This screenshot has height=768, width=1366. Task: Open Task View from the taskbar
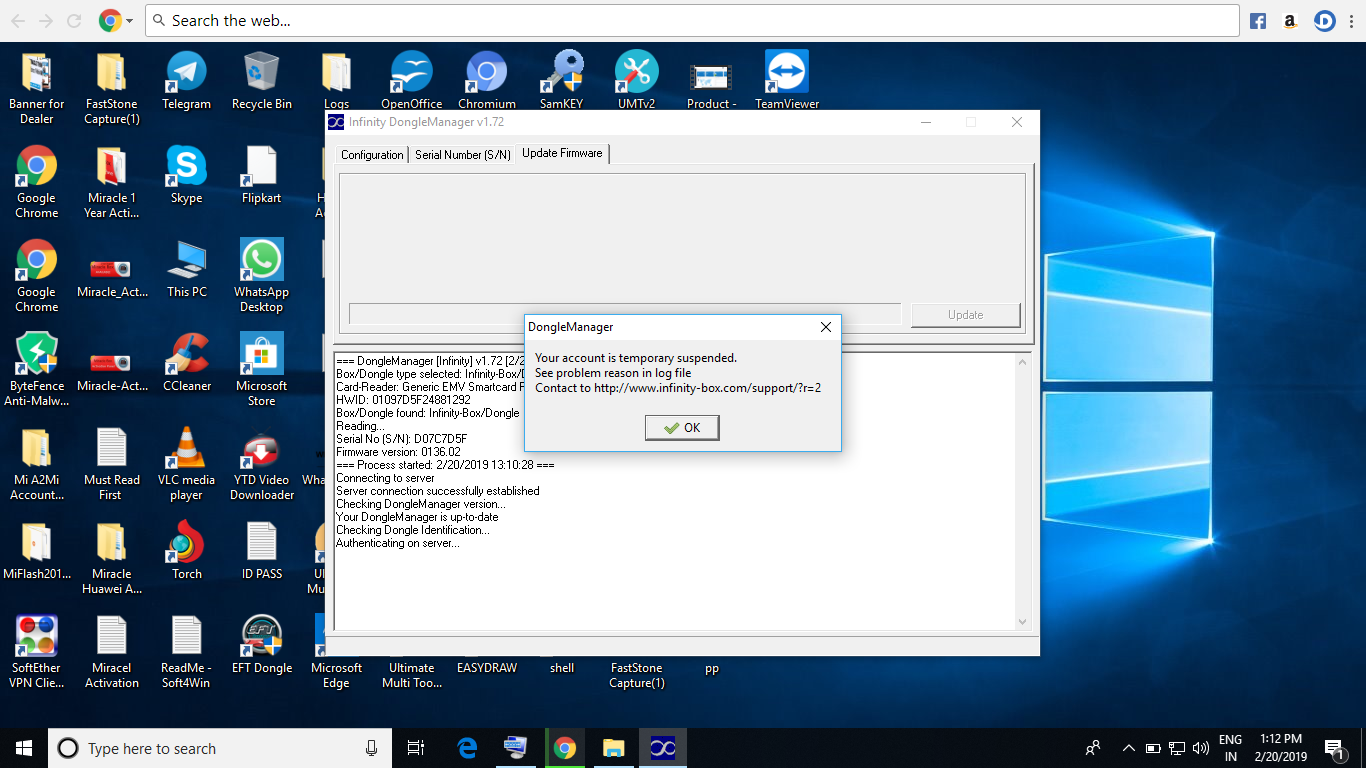[x=416, y=748]
